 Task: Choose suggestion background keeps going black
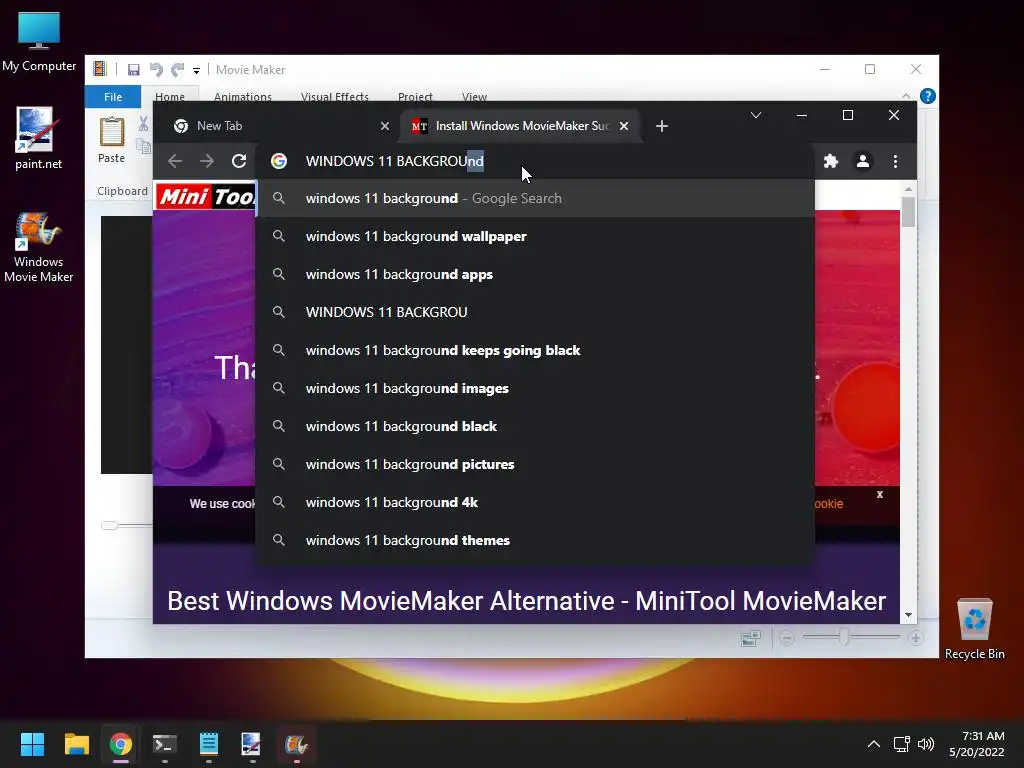(x=536, y=350)
